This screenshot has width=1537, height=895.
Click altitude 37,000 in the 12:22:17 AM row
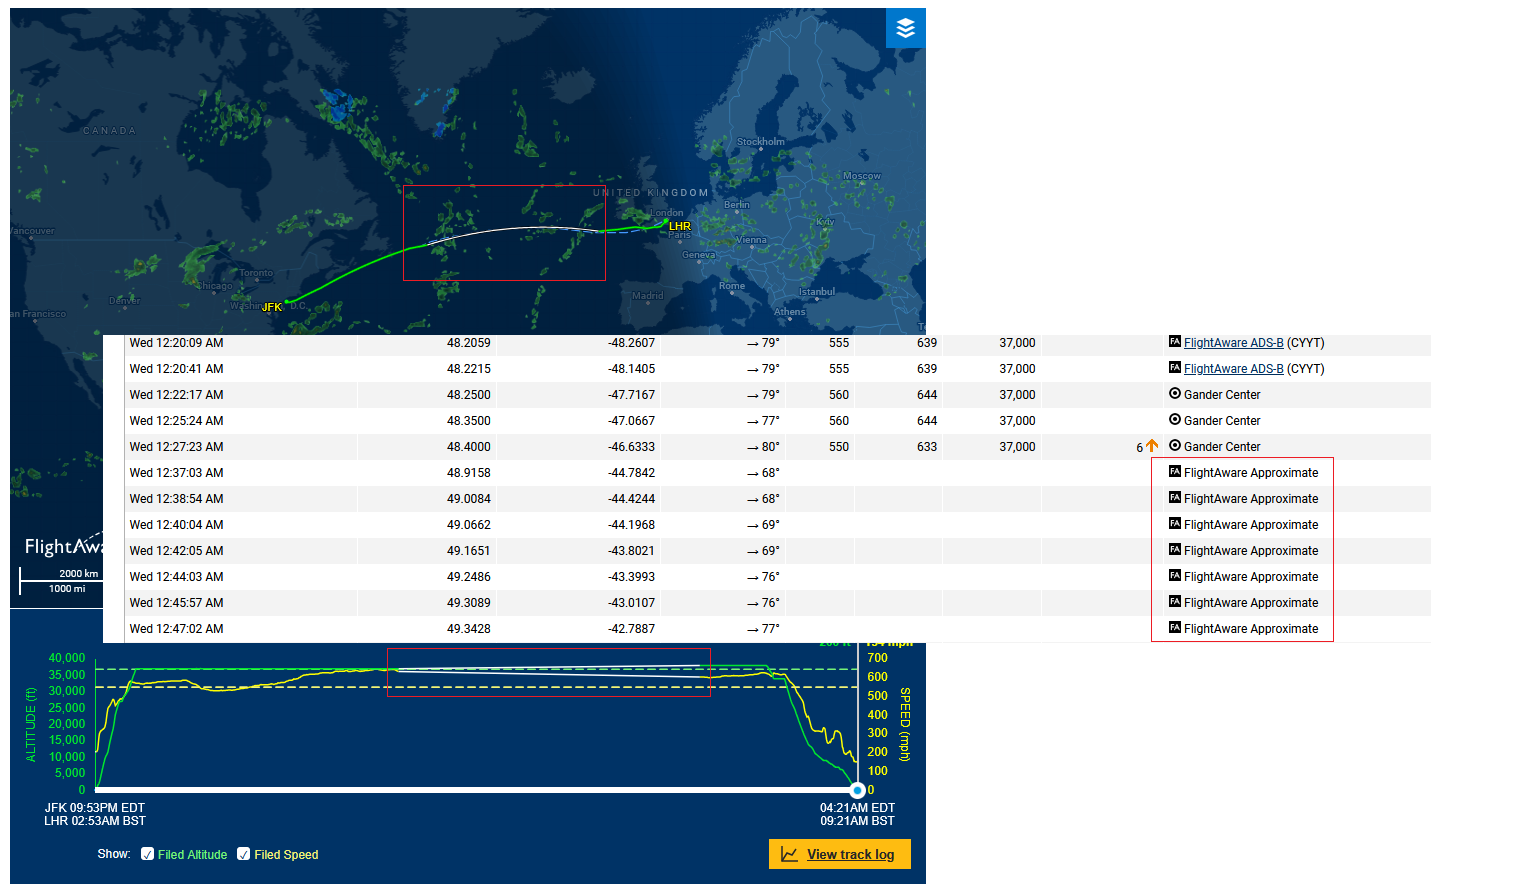[x=1017, y=395]
